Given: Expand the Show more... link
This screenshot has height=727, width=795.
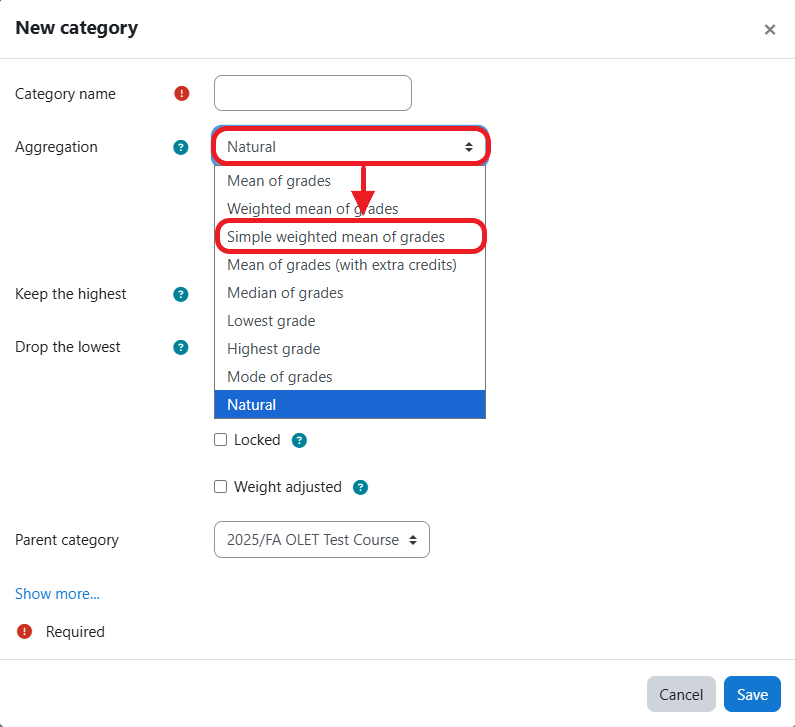Looking at the screenshot, I should [57, 594].
